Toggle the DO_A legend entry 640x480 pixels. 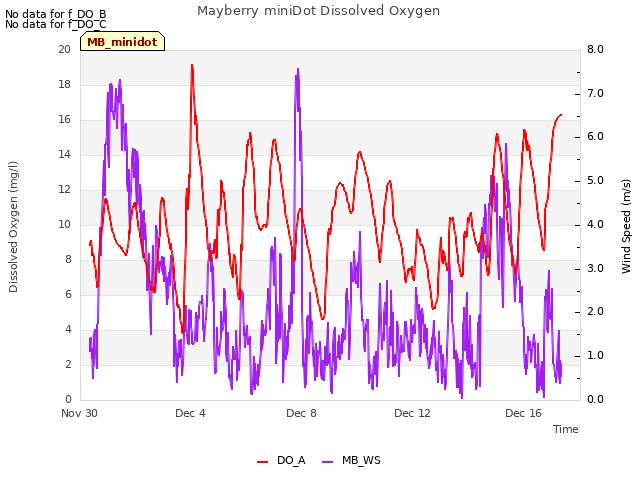click(x=281, y=460)
